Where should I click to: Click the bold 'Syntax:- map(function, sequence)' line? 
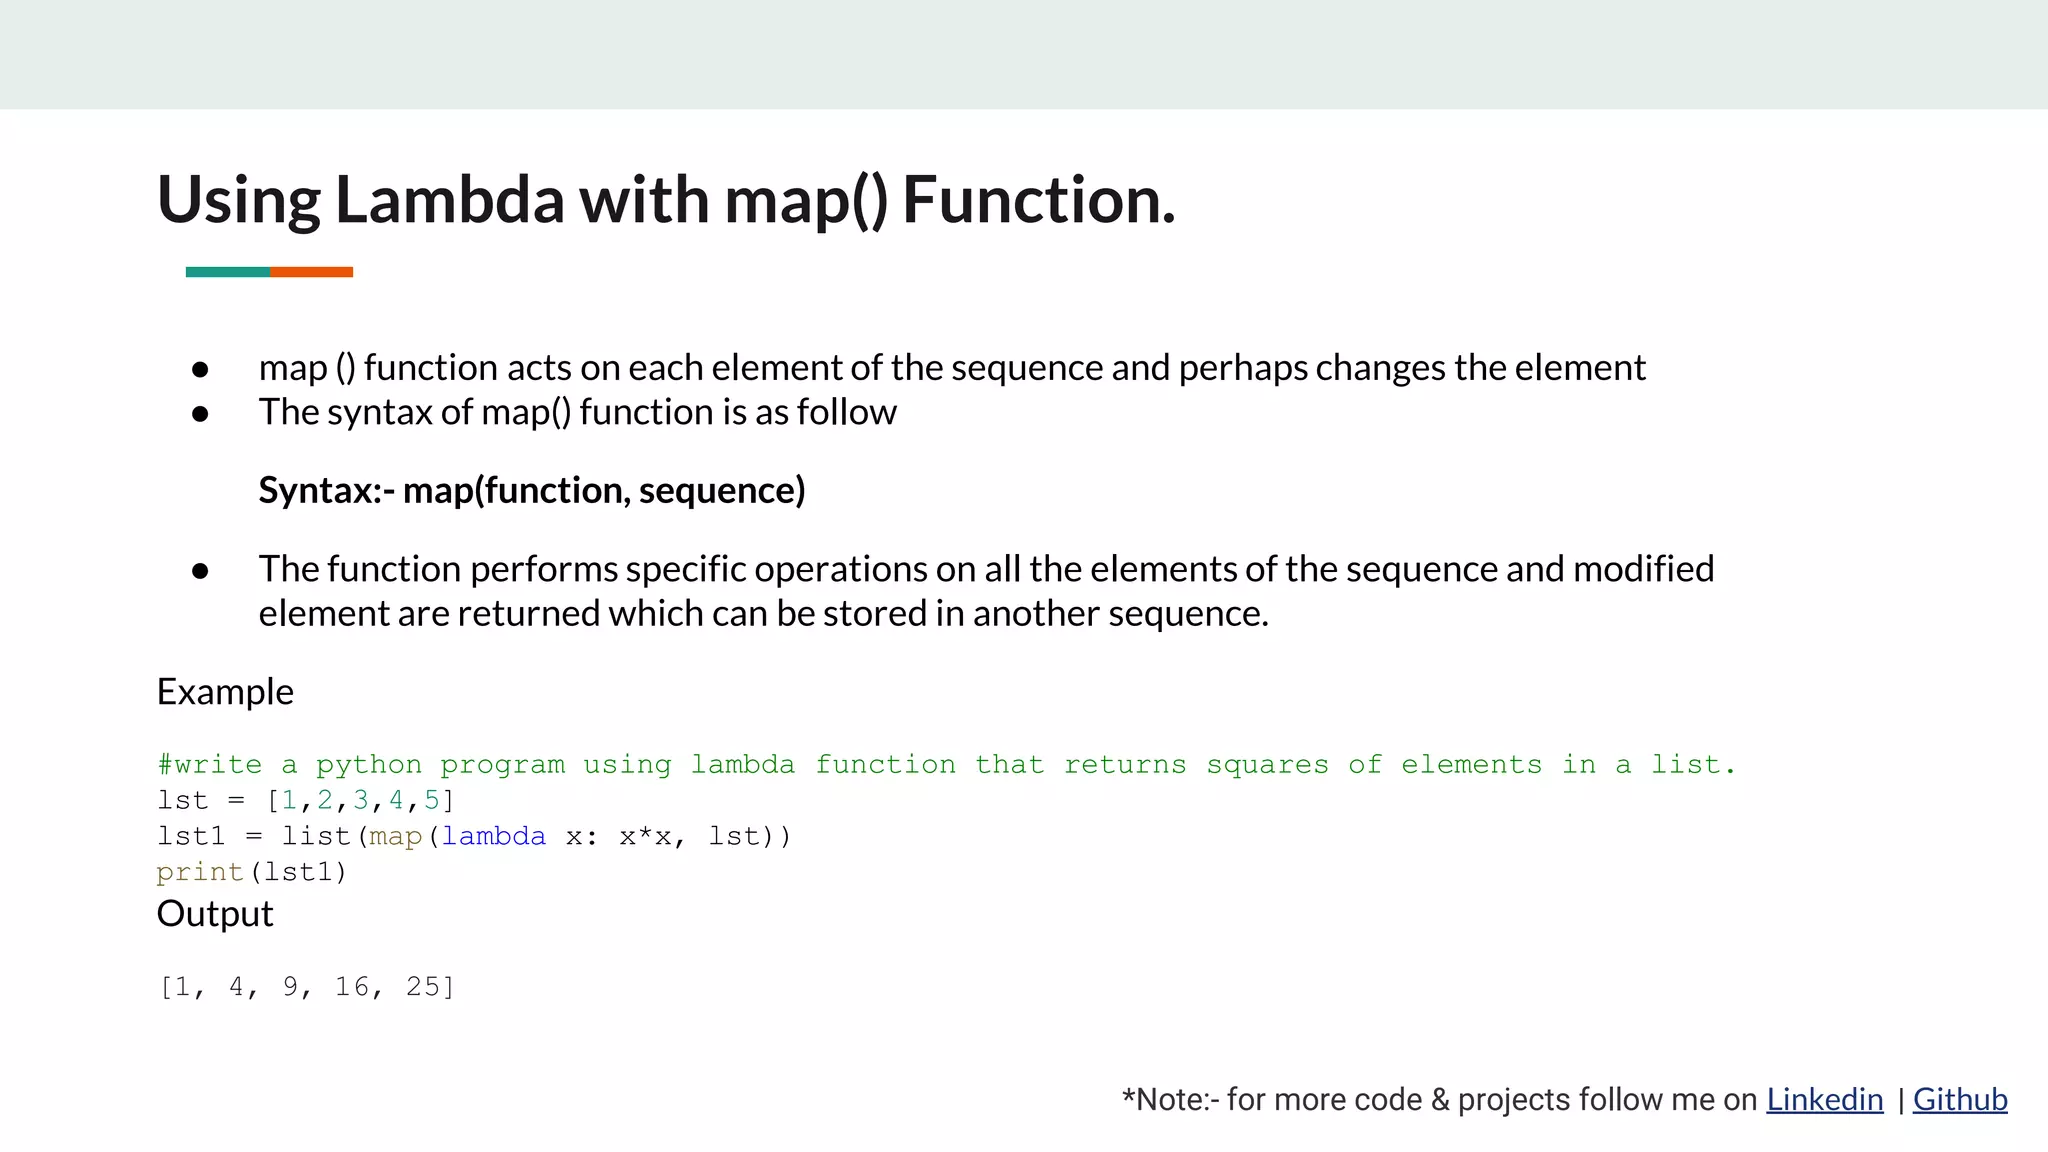(x=531, y=490)
